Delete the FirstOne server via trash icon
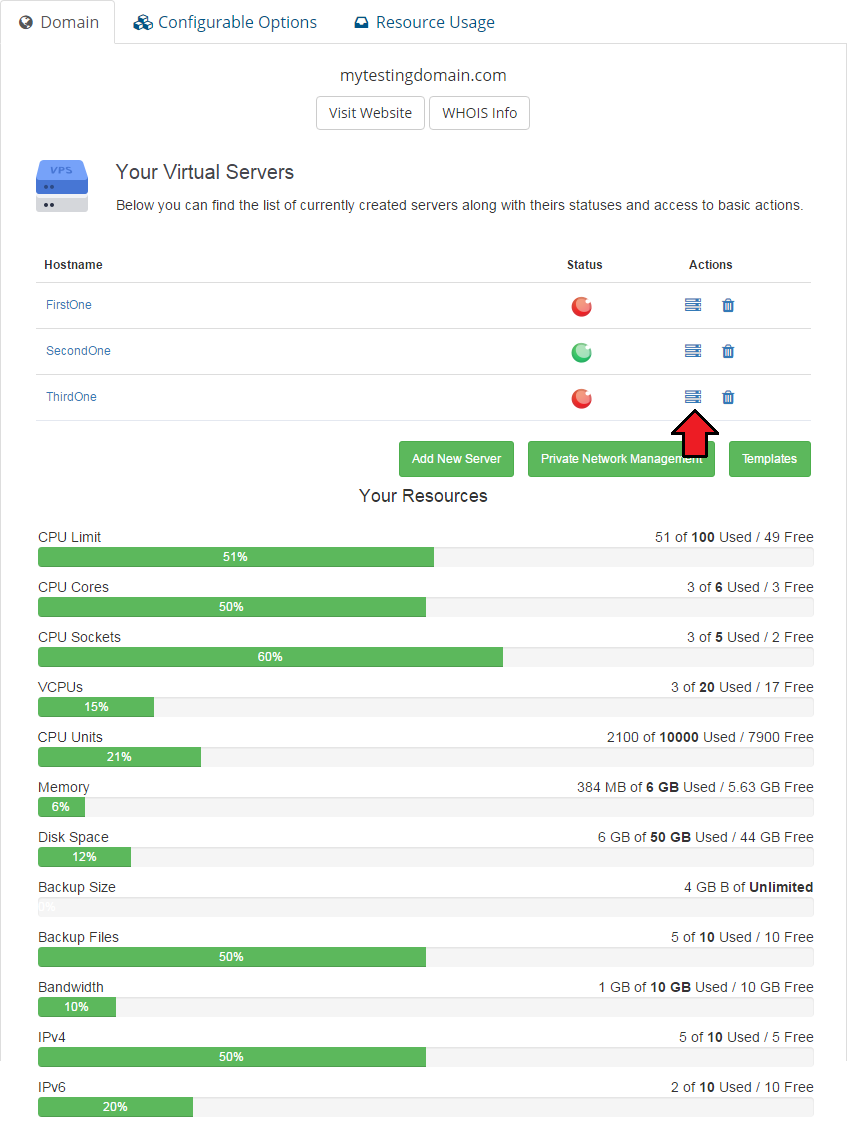Viewport: 847px width, 1147px height. tap(728, 305)
